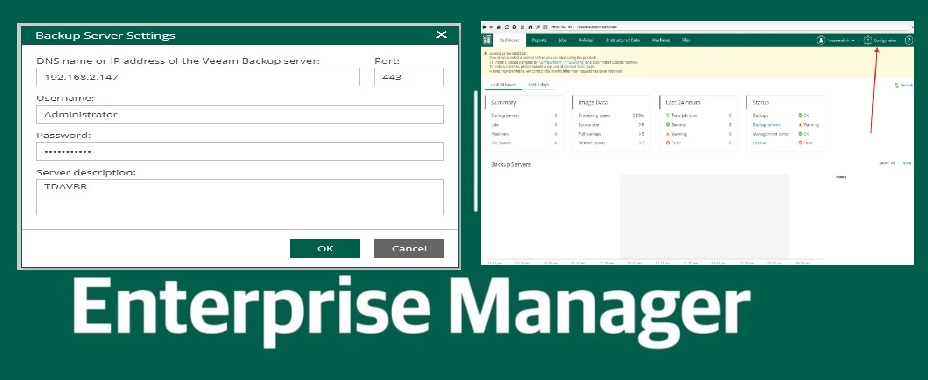Click the browser reload icon in the toolbar

507,27
